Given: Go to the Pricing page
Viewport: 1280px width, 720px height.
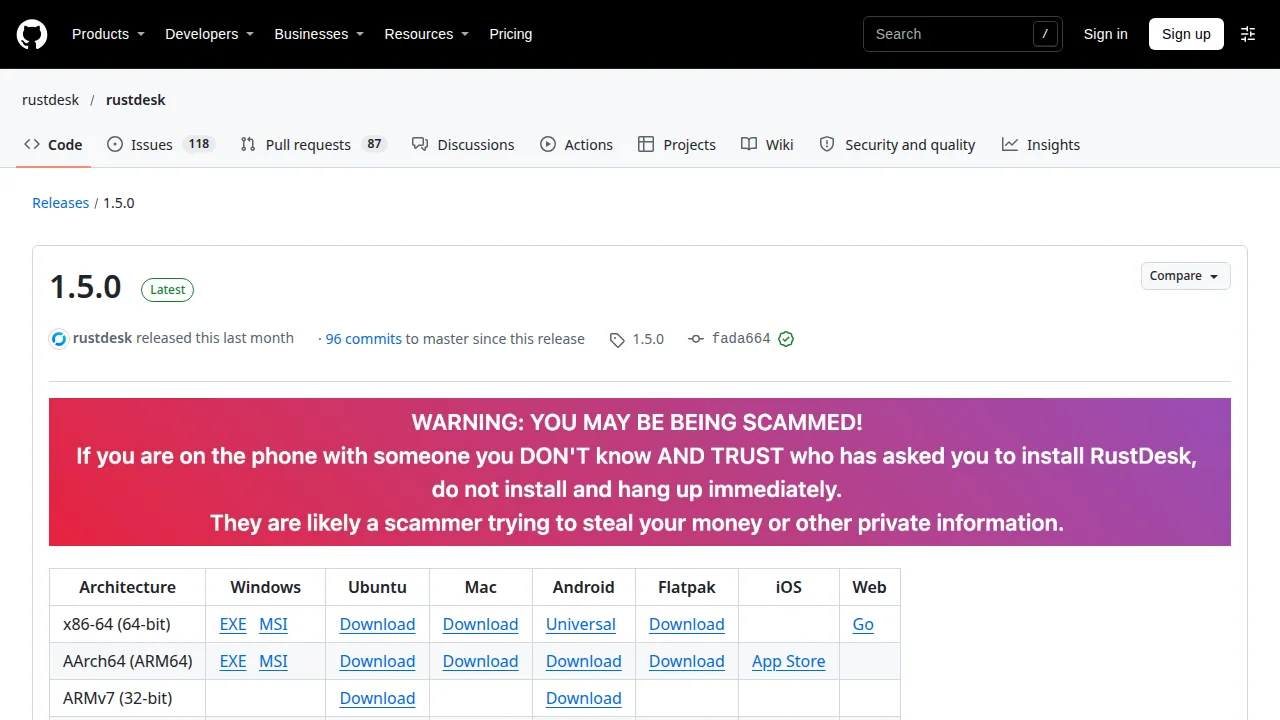Looking at the screenshot, I should [x=511, y=34].
